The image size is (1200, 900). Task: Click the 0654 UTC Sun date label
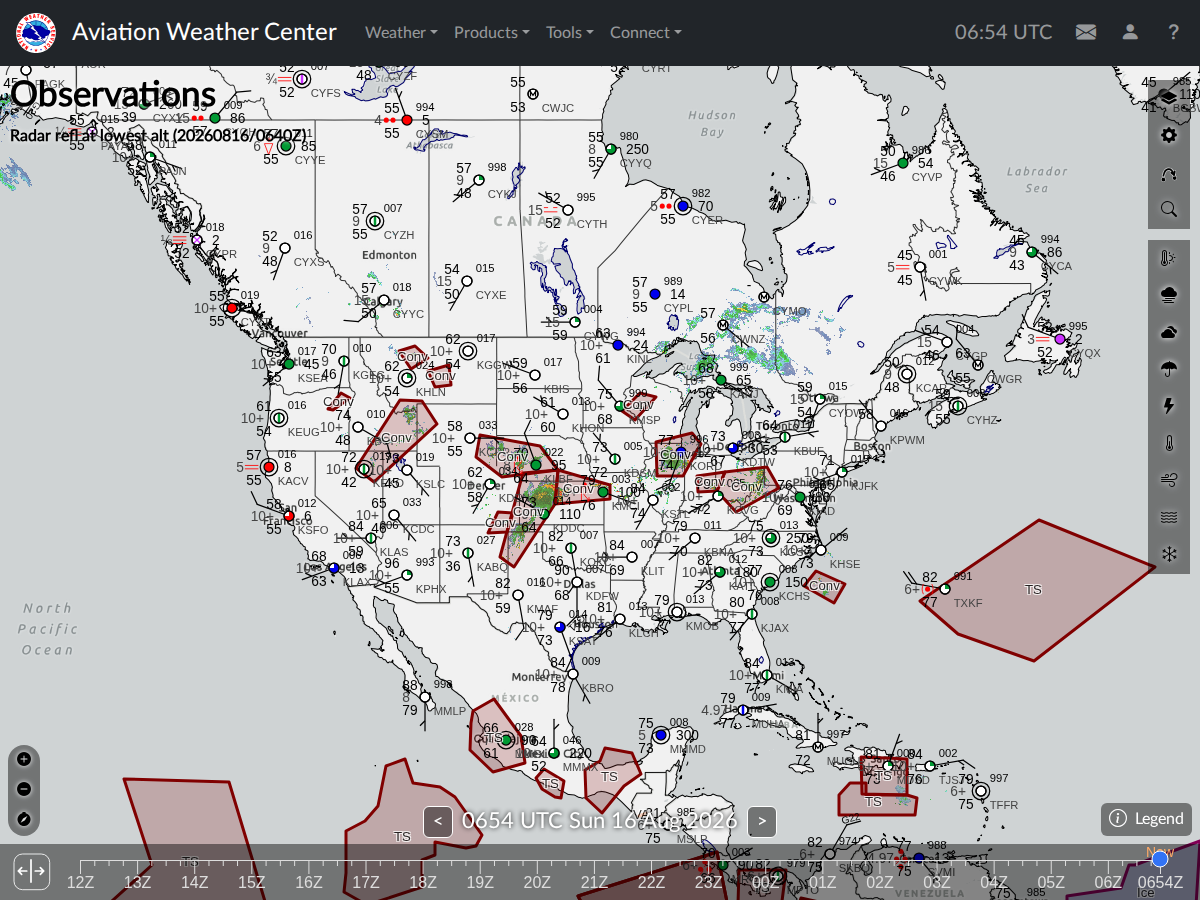click(x=599, y=821)
